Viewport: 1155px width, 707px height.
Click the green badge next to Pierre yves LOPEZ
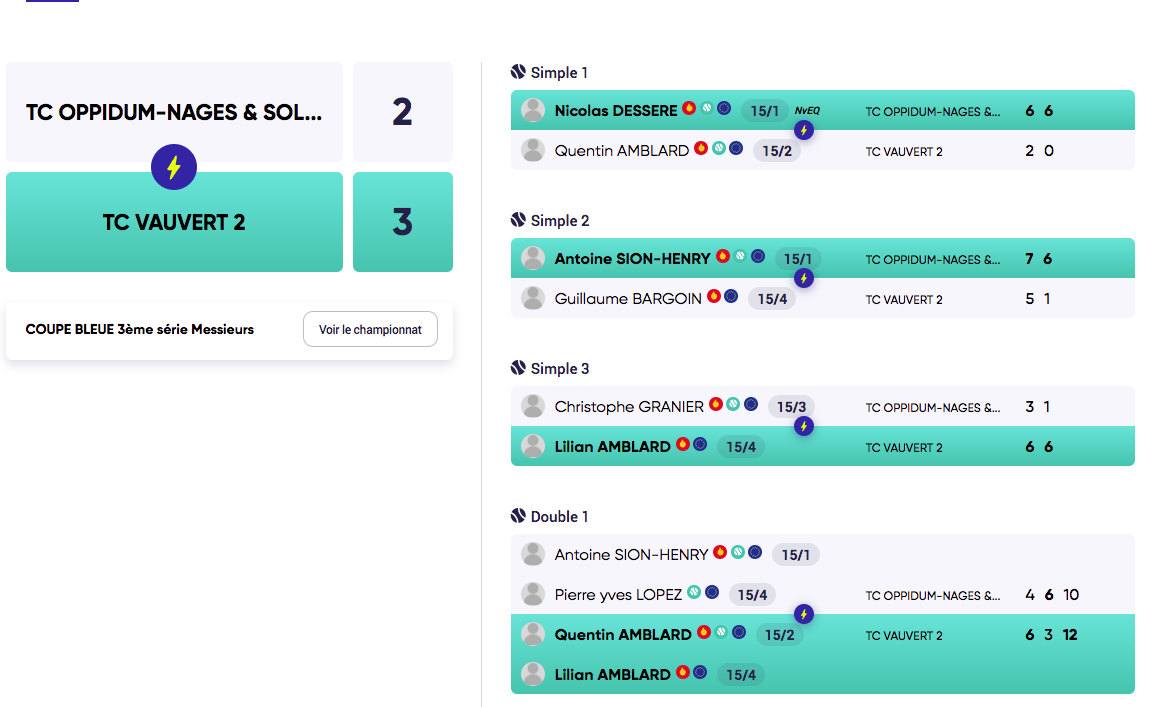point(694,591)
